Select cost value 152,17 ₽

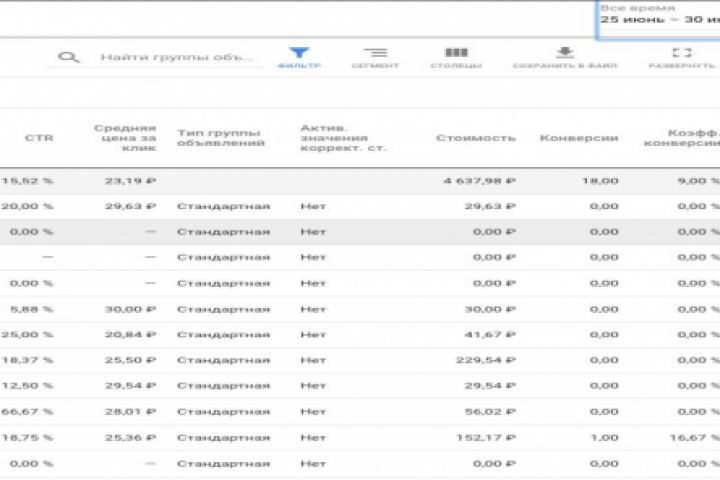coord(486,437)
